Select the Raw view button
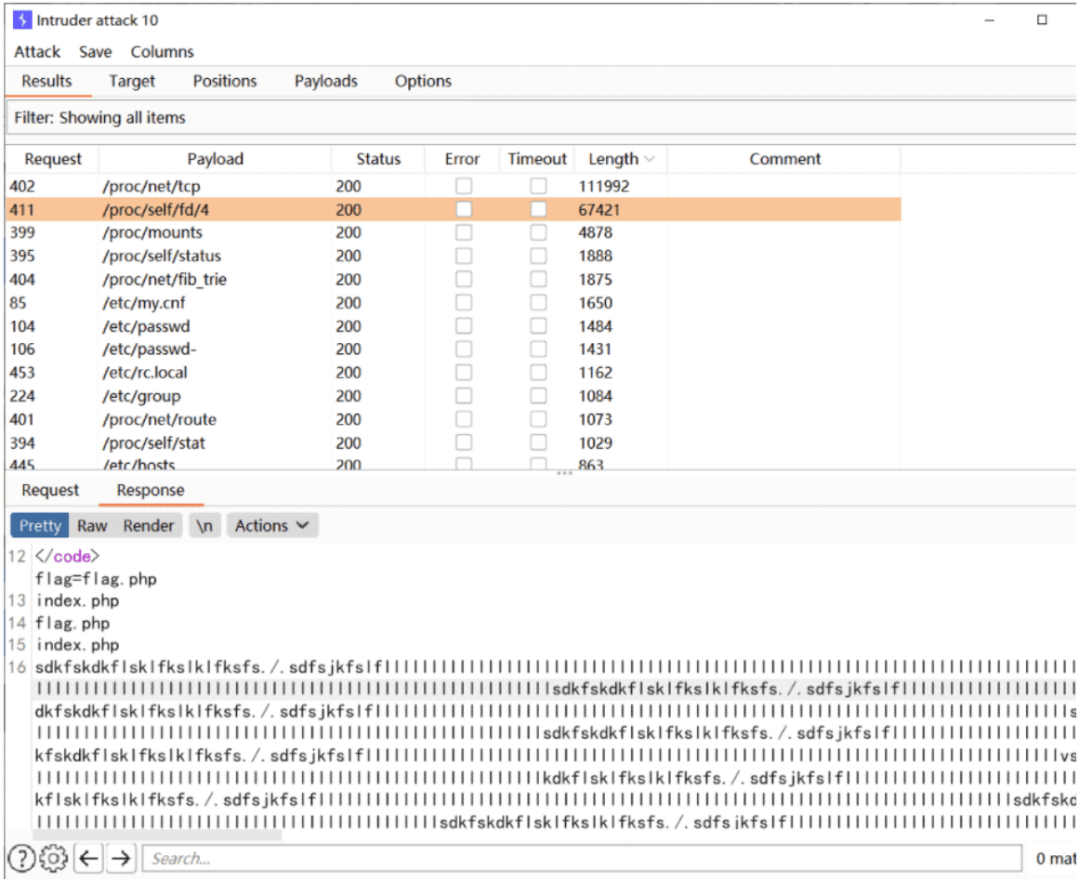Screen dimensions: 1080x882 tap(92, 525)
